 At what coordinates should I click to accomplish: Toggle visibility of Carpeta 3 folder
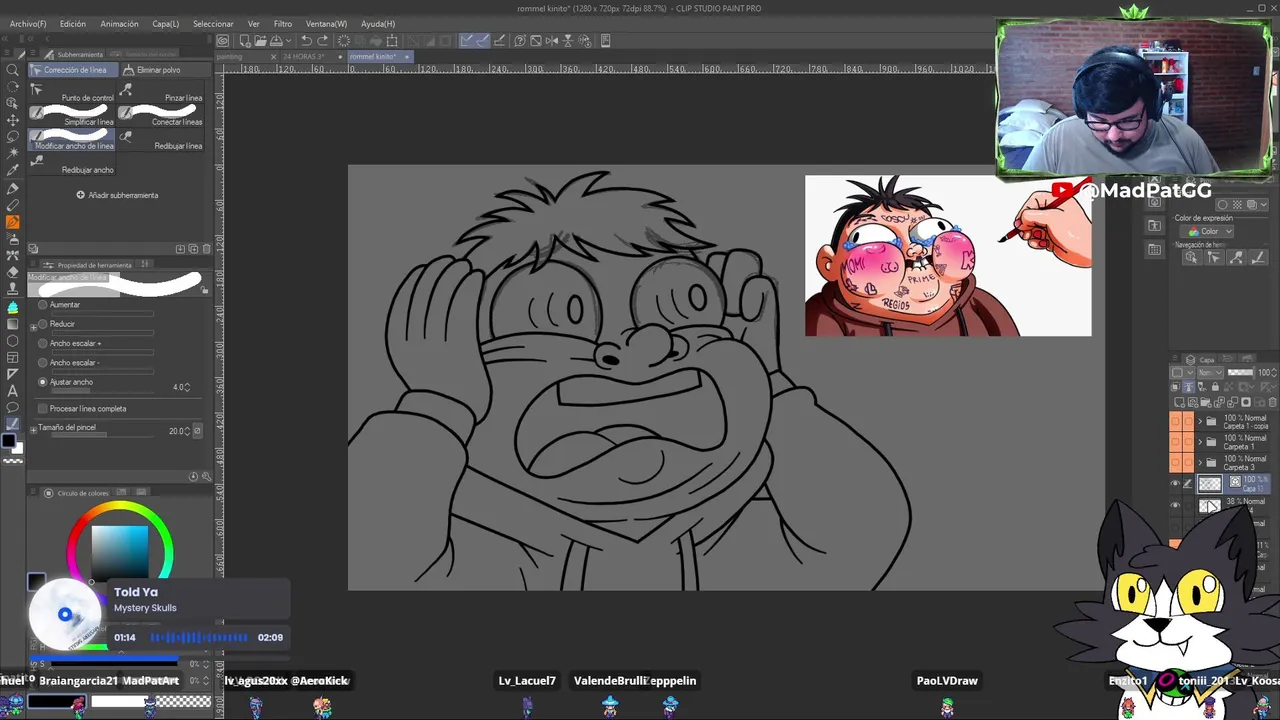pyautogui.click(x=1175, y=463)
